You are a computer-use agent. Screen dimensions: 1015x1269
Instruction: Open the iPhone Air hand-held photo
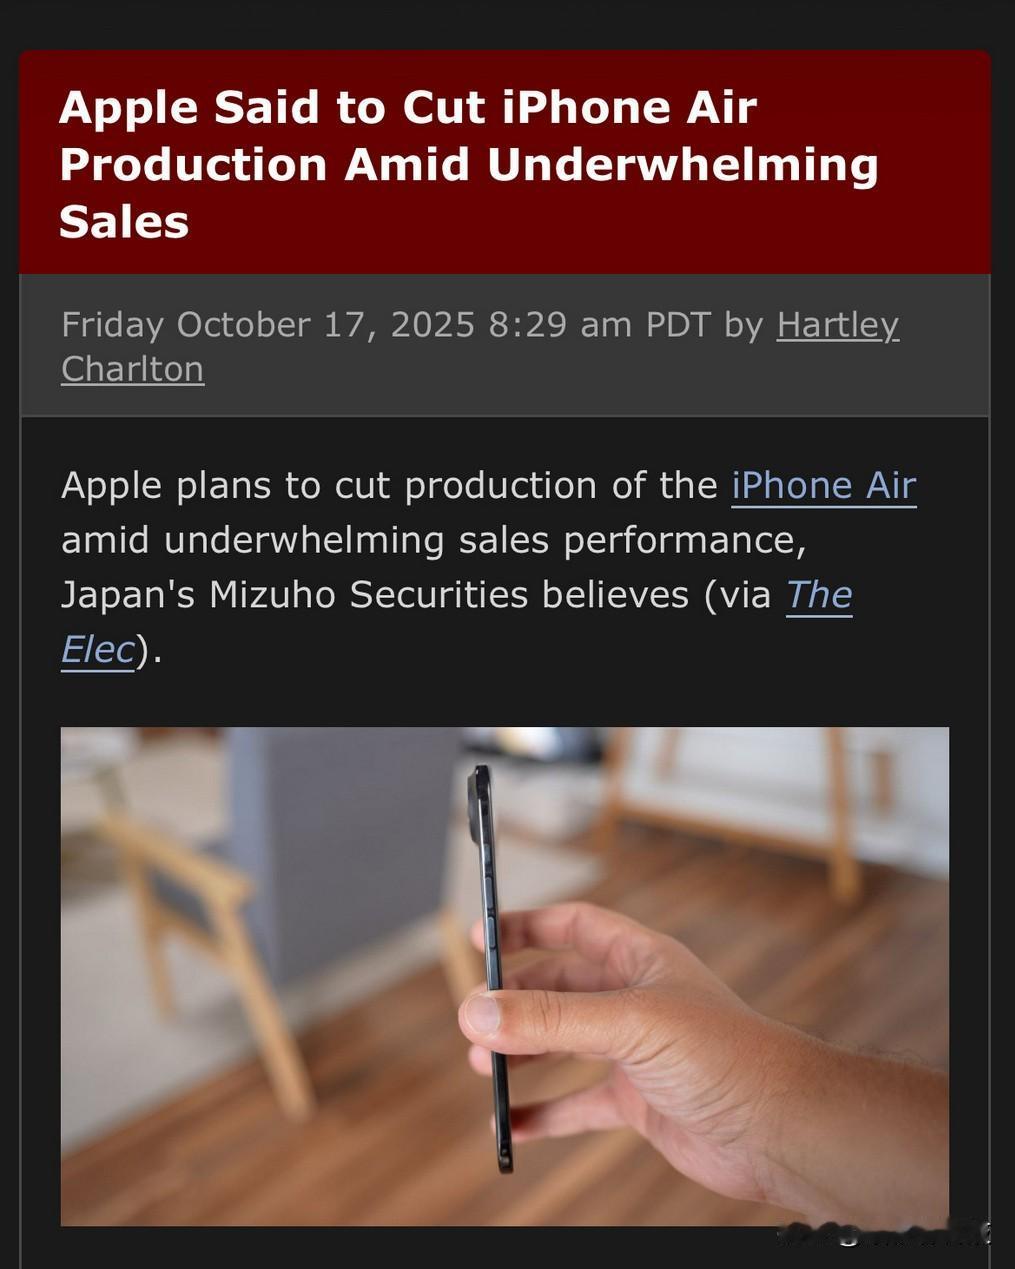point(505,976)
